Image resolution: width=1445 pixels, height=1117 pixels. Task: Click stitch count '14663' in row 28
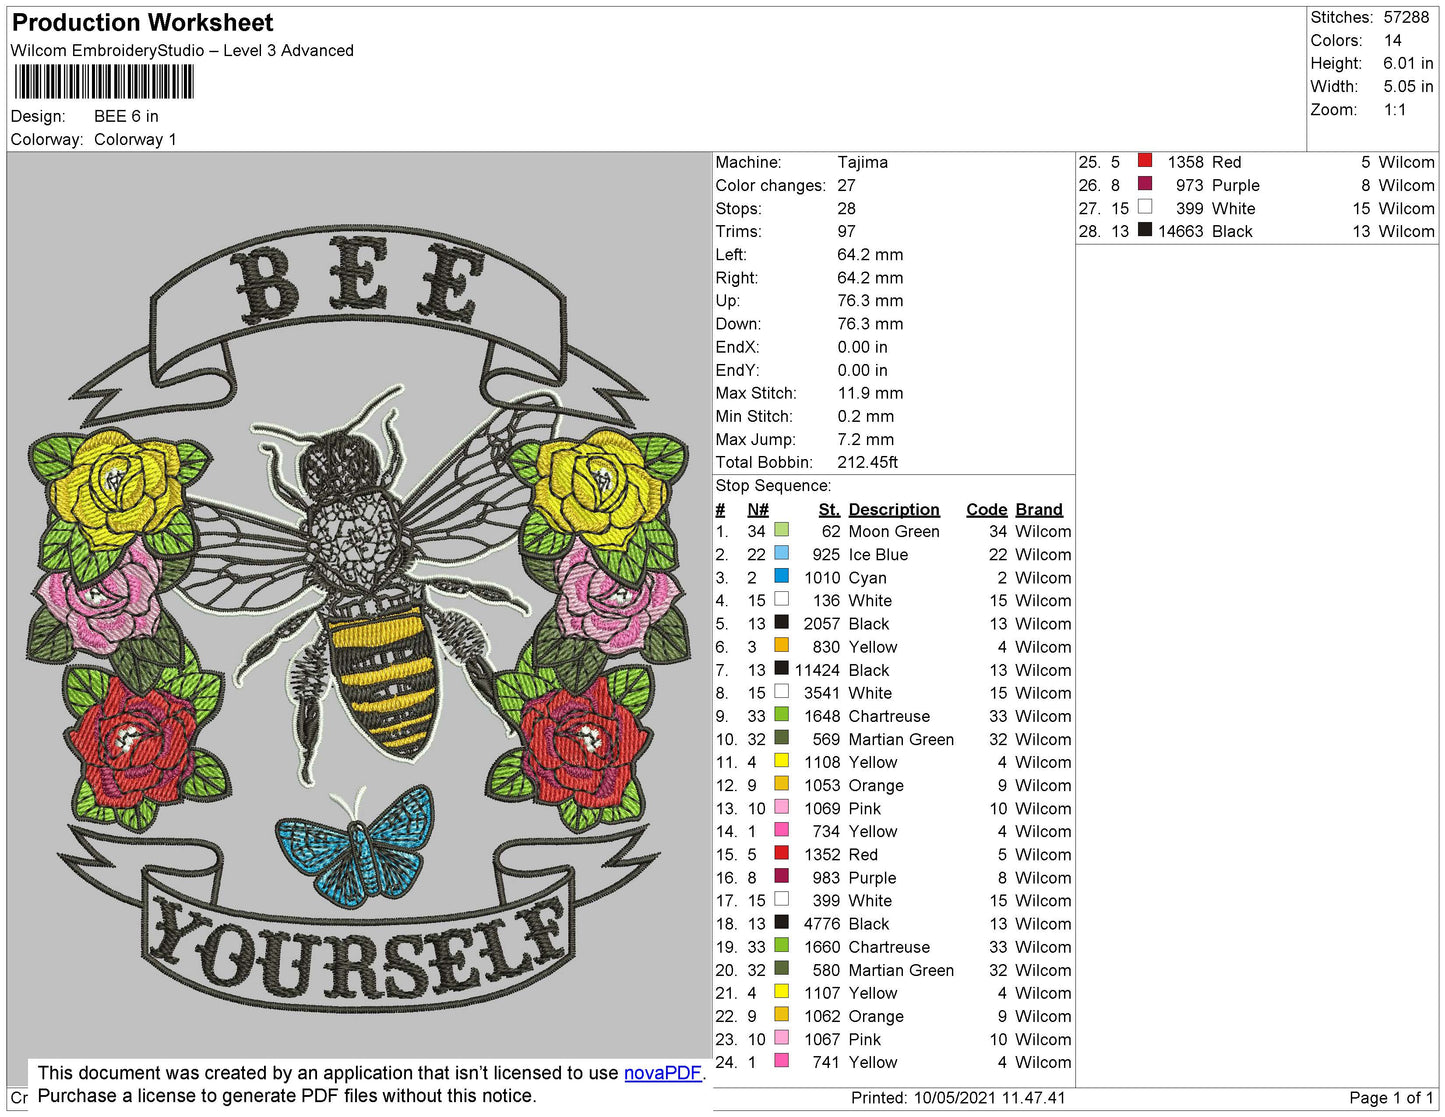point(1181,231)
